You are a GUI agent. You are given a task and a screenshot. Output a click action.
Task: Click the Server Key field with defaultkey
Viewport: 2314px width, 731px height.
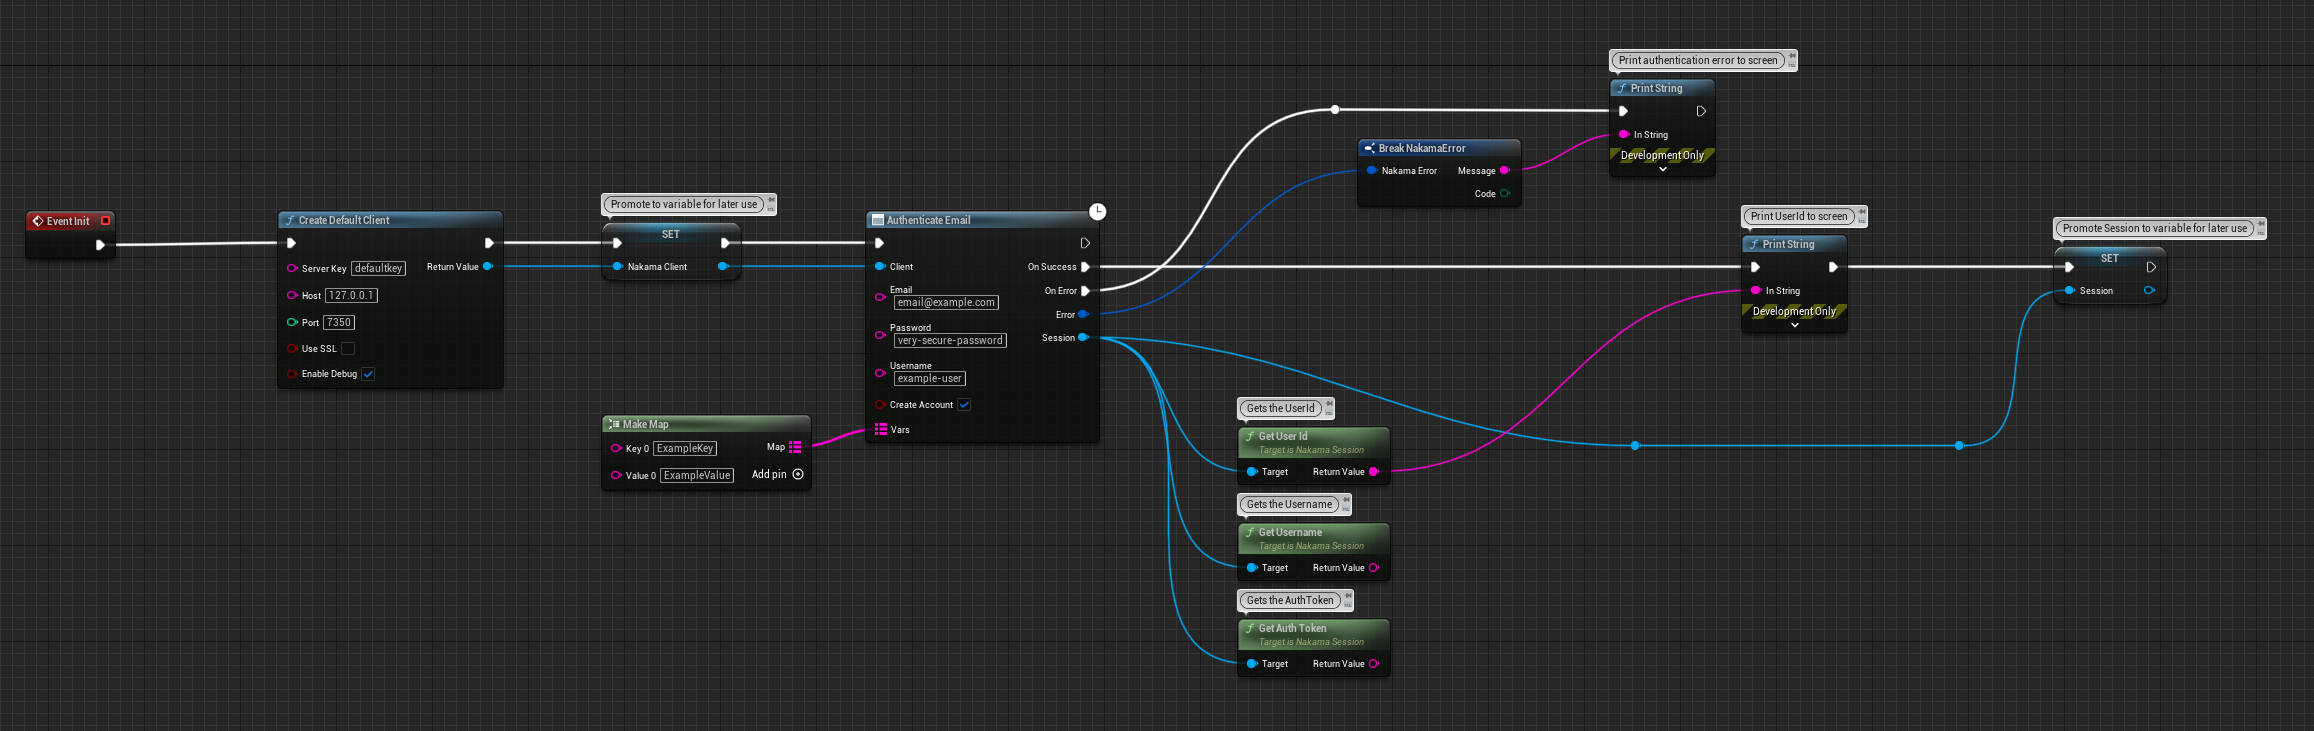coord(378,269)
